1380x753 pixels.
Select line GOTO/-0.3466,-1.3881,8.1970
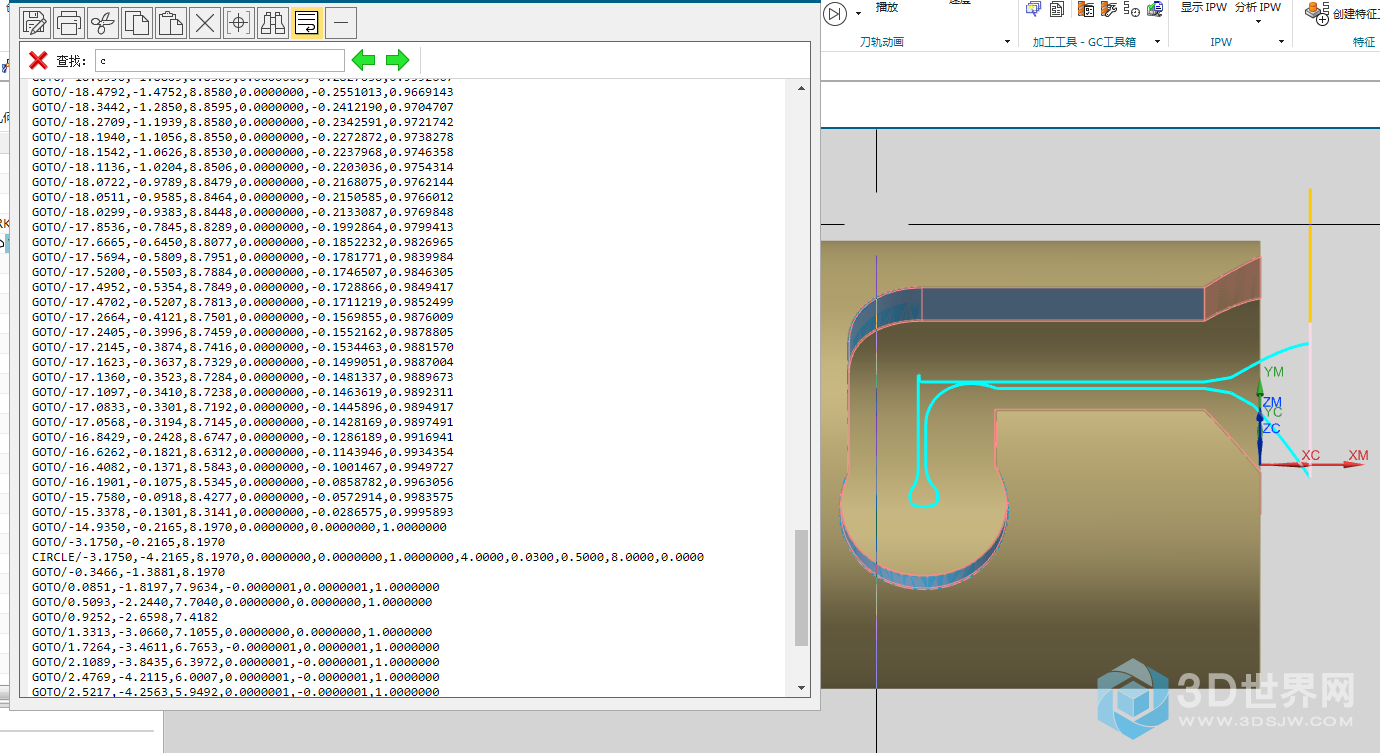pos(128,572)
